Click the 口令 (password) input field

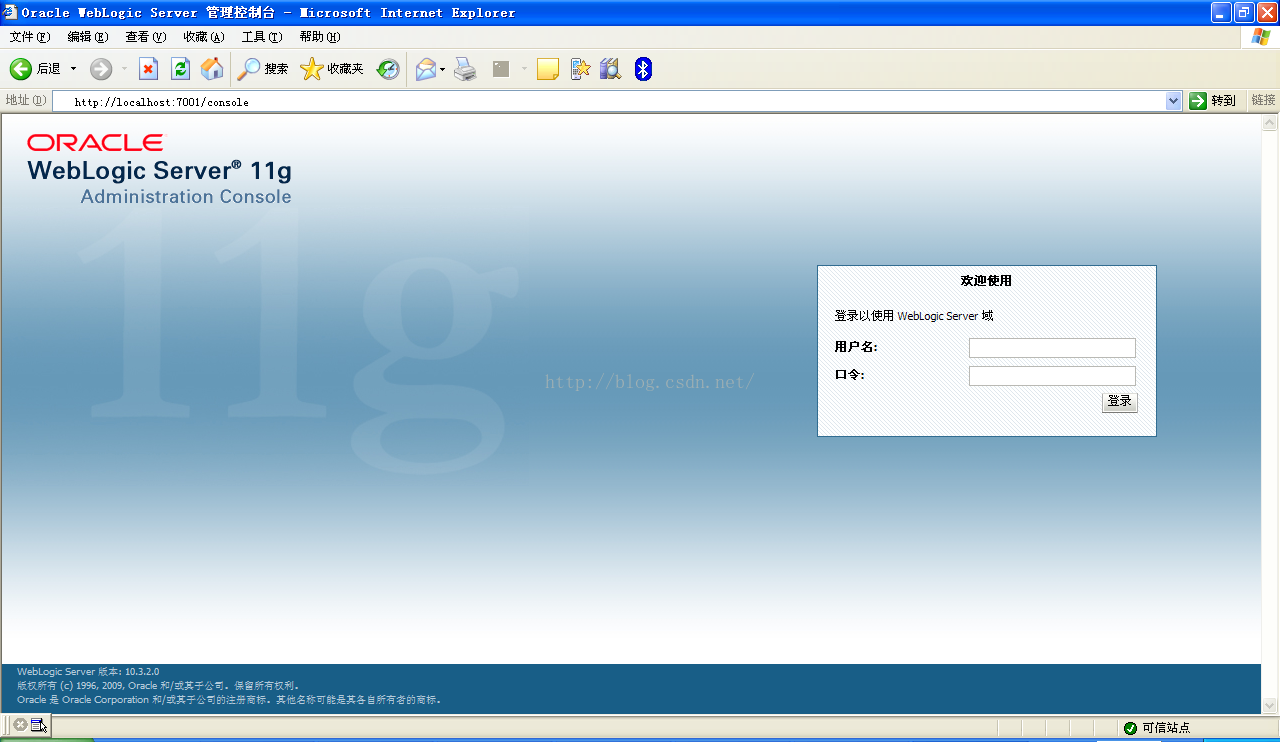pyautogui.click(x=1052, y=376)
